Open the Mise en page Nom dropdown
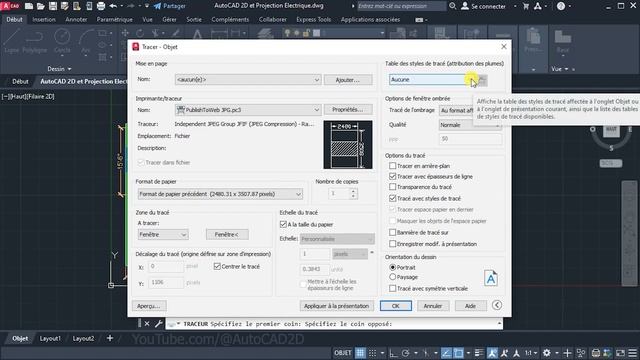The height and width of the screenshot is (360, 640). (248, 80)
